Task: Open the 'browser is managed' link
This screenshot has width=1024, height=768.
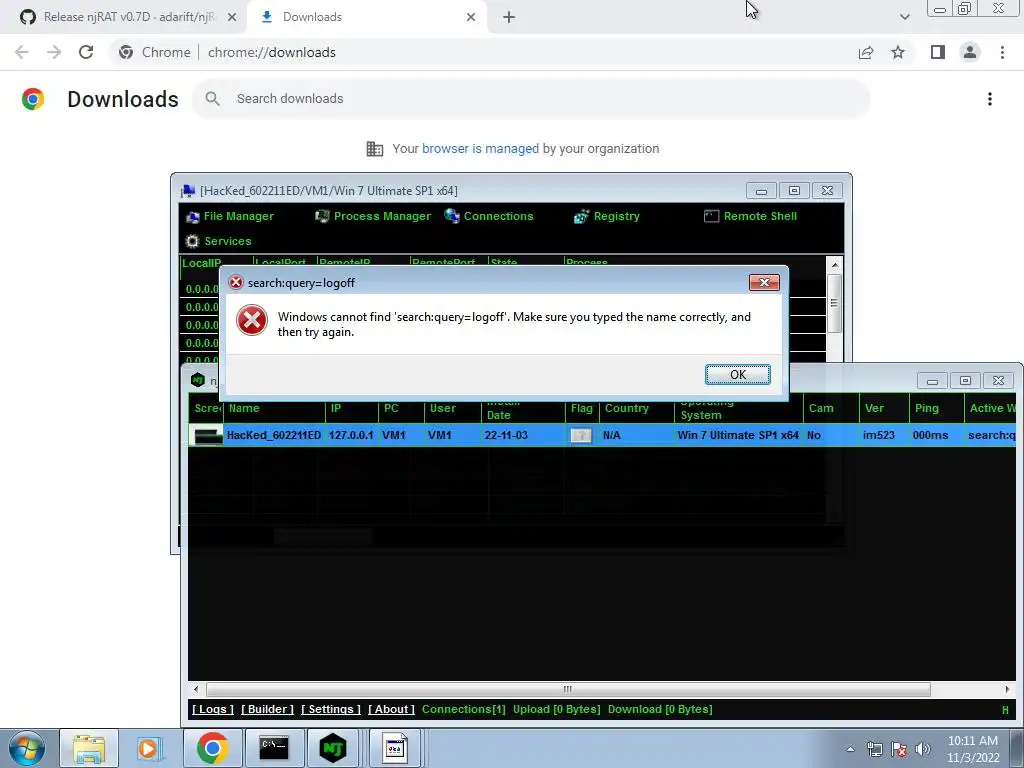Action: [480, 149]
